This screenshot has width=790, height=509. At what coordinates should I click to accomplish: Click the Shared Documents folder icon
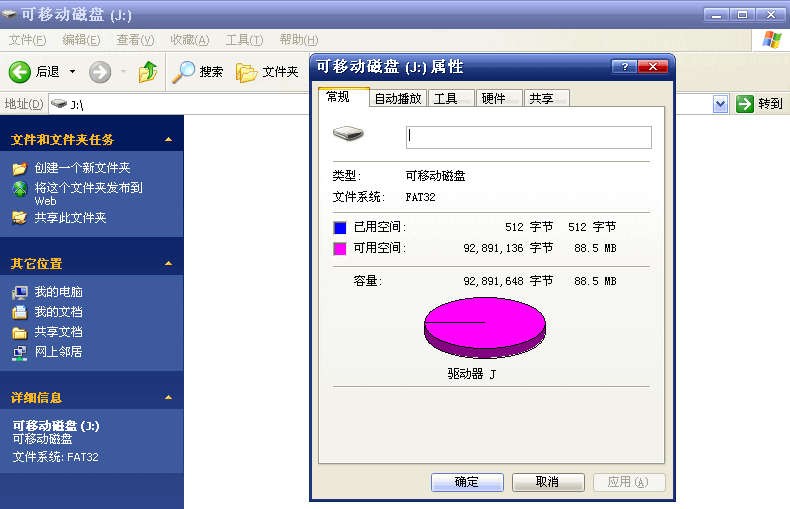(20, 333)
